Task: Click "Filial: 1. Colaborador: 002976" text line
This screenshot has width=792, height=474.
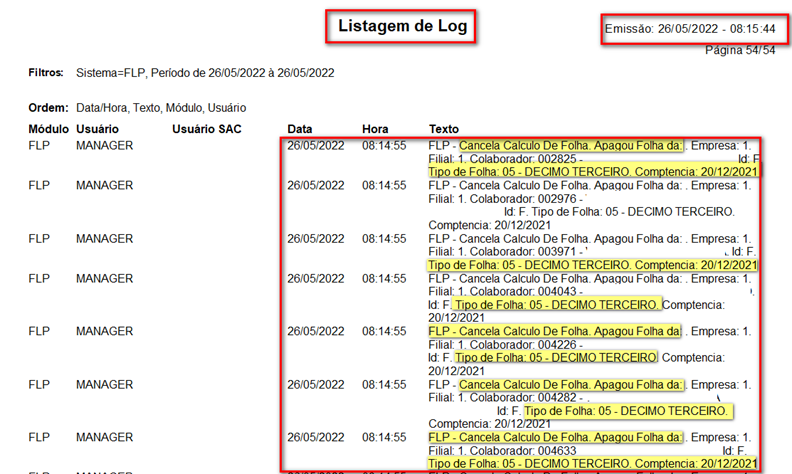Action: pyautogui.click(x=503, y=199)
